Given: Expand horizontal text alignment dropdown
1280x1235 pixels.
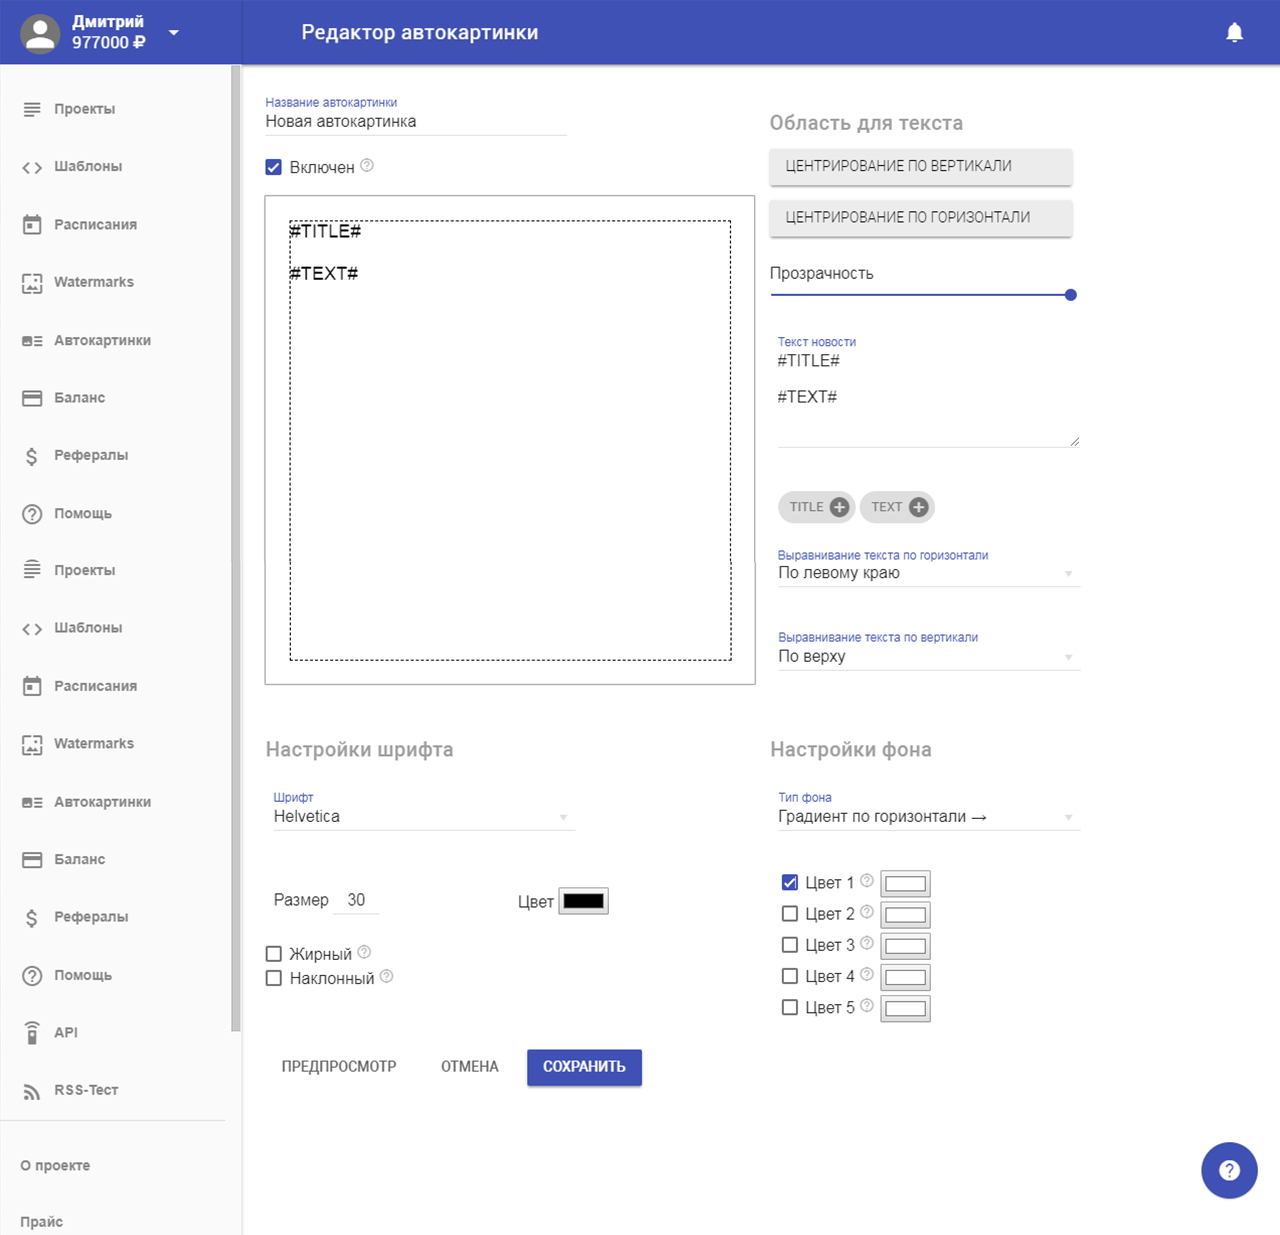Looking at the screenshot, I should [927, 573].
